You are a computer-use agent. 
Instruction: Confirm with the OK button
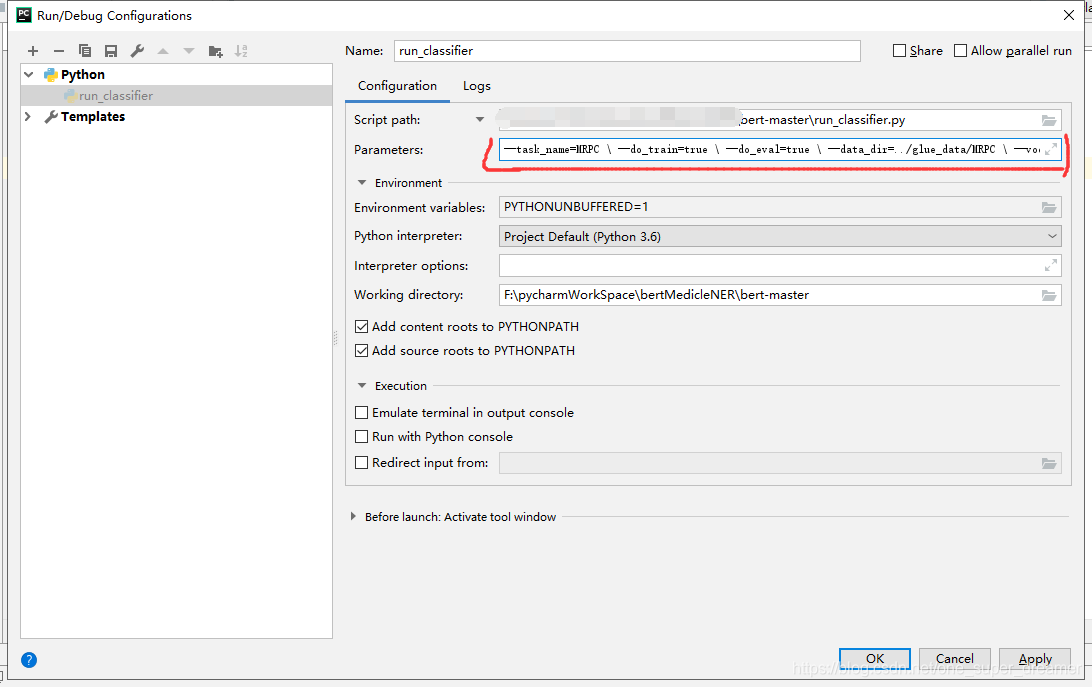[875, 658]
